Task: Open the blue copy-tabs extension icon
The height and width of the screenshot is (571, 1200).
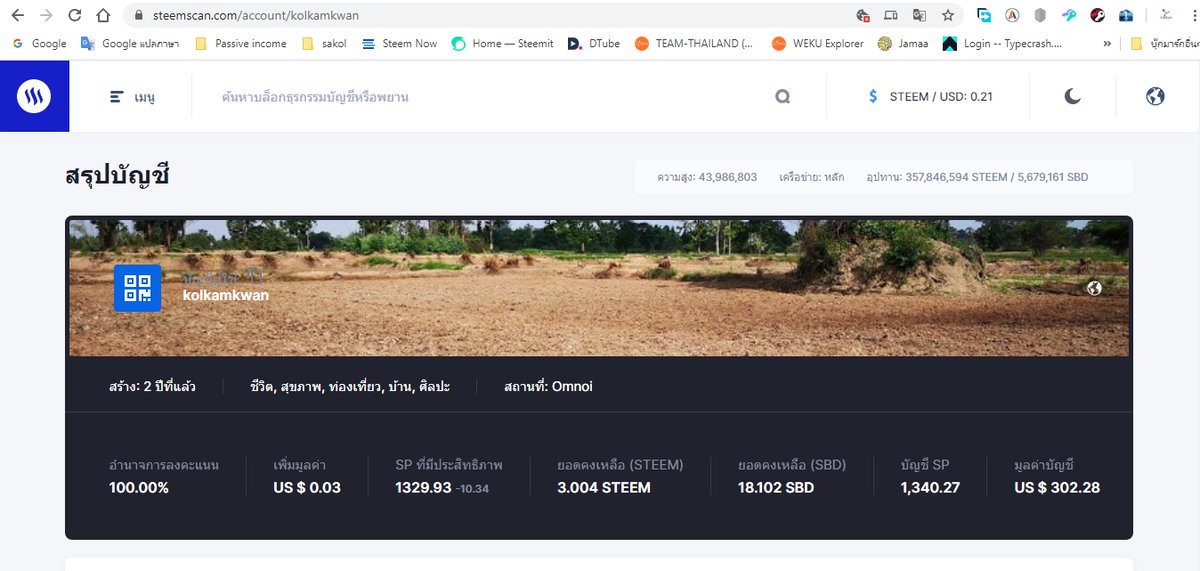Action: [x=984, y=15]
